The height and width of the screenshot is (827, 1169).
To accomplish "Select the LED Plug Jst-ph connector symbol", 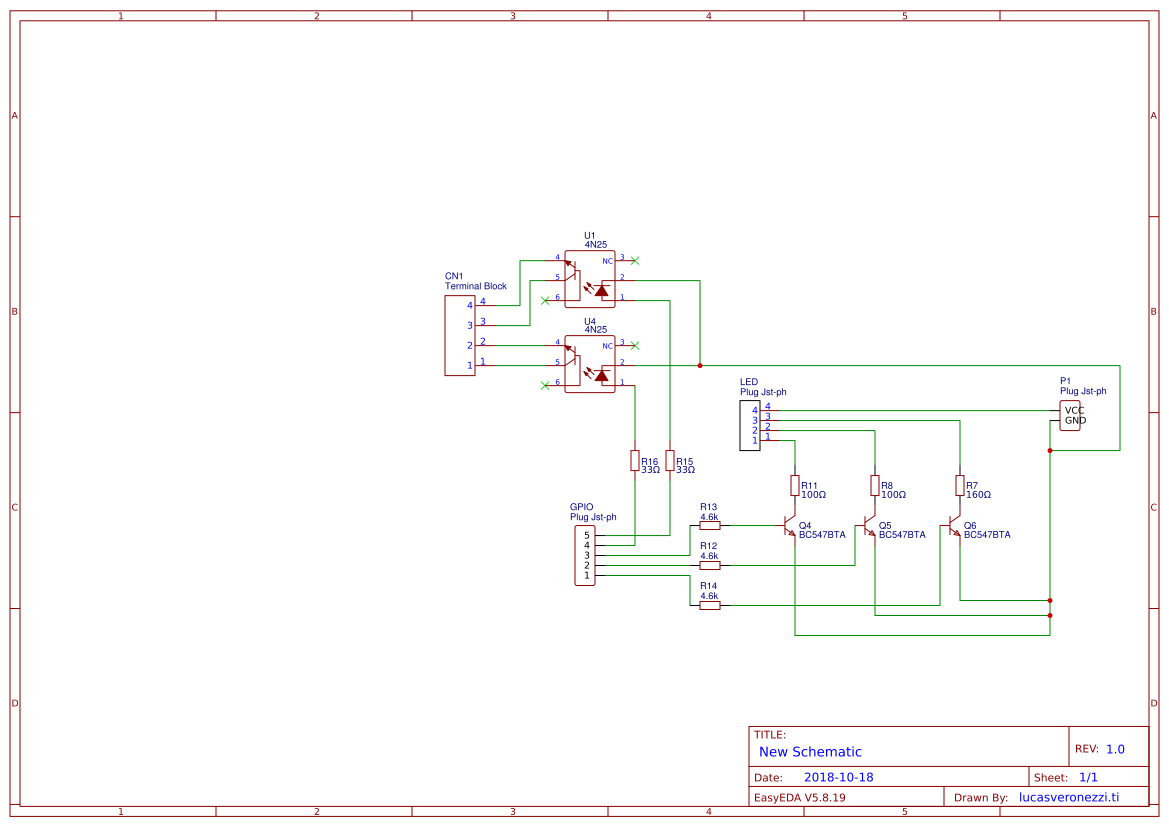I will pos(749,424).
